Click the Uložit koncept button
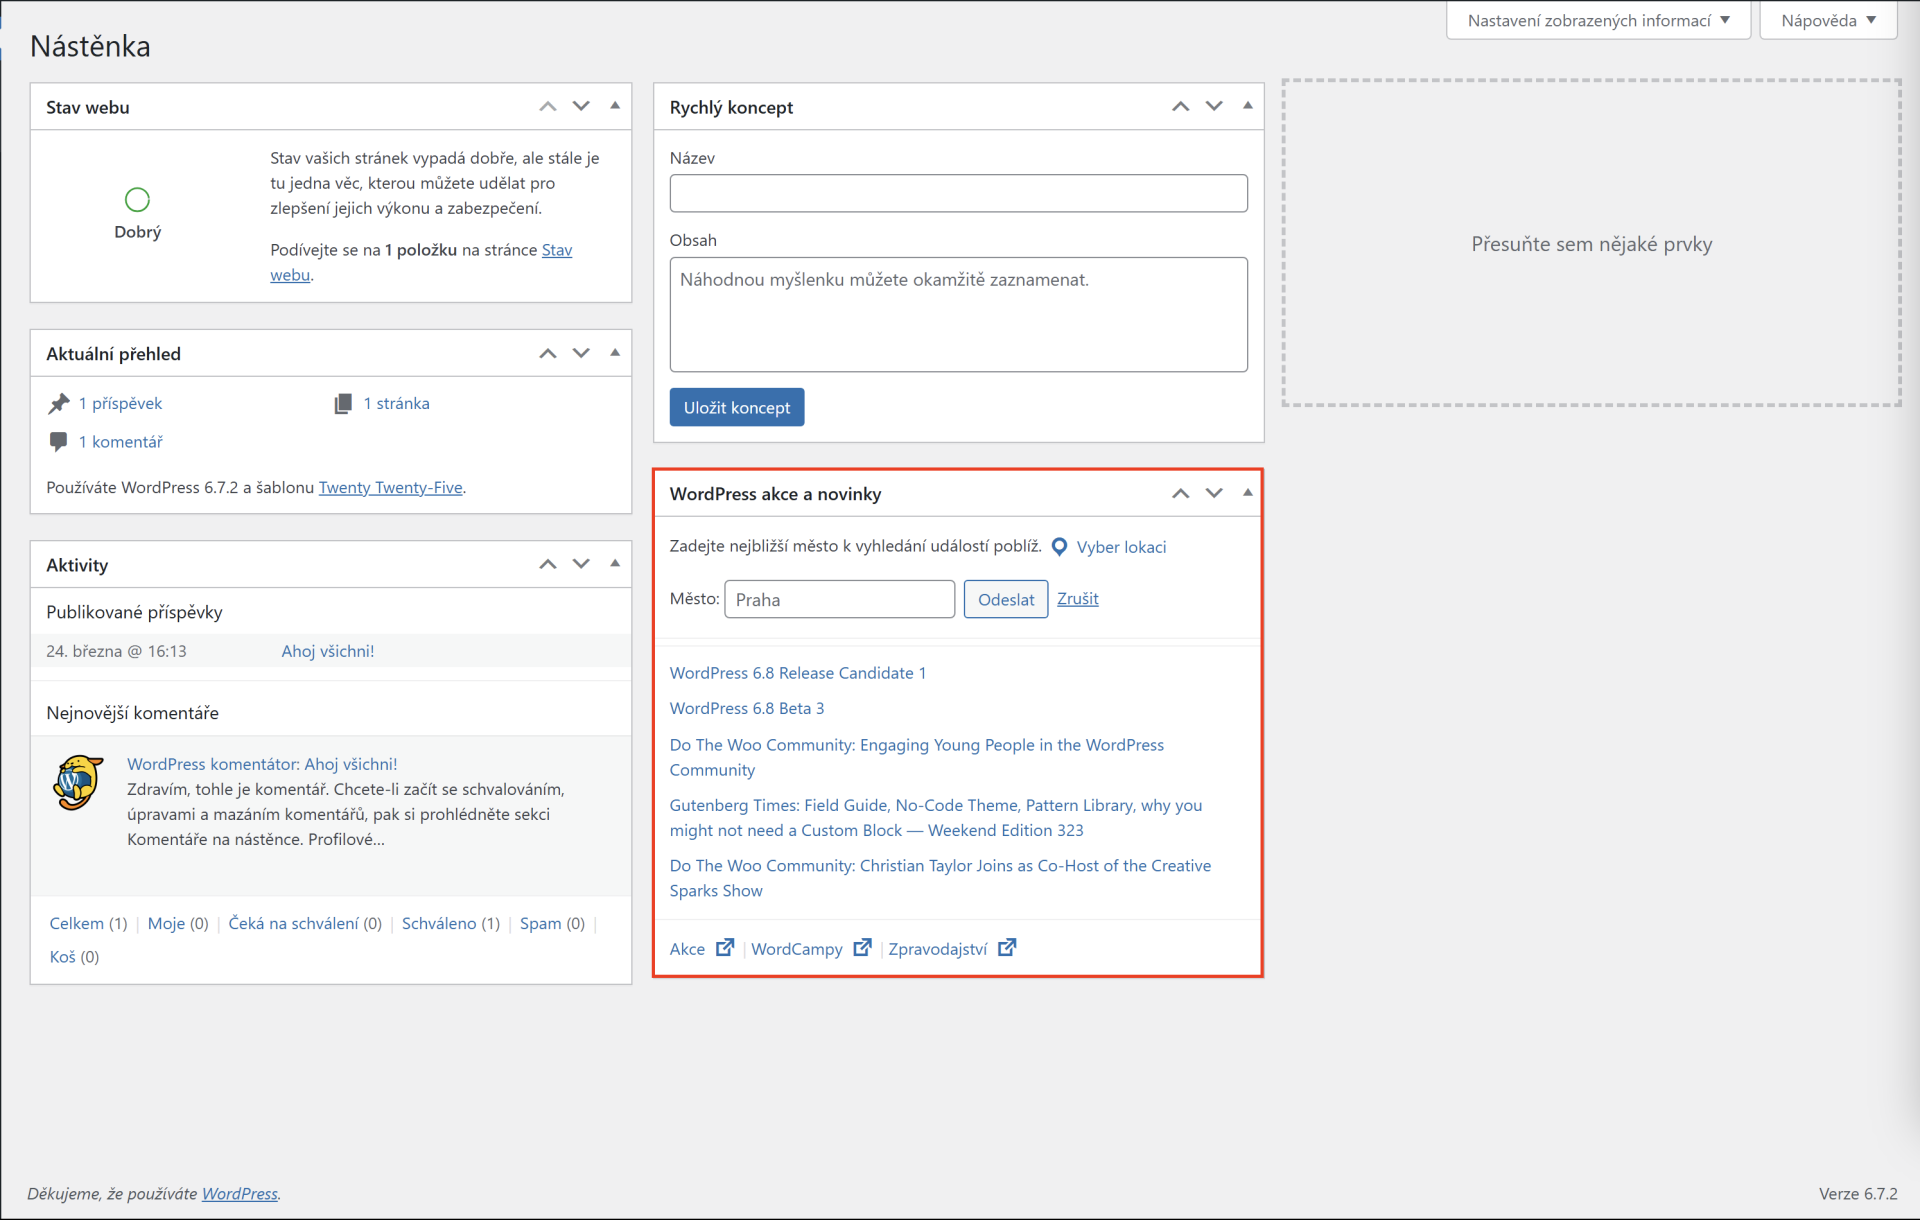The width and height of the screenshot is (1920, 1220). [736, 407]
